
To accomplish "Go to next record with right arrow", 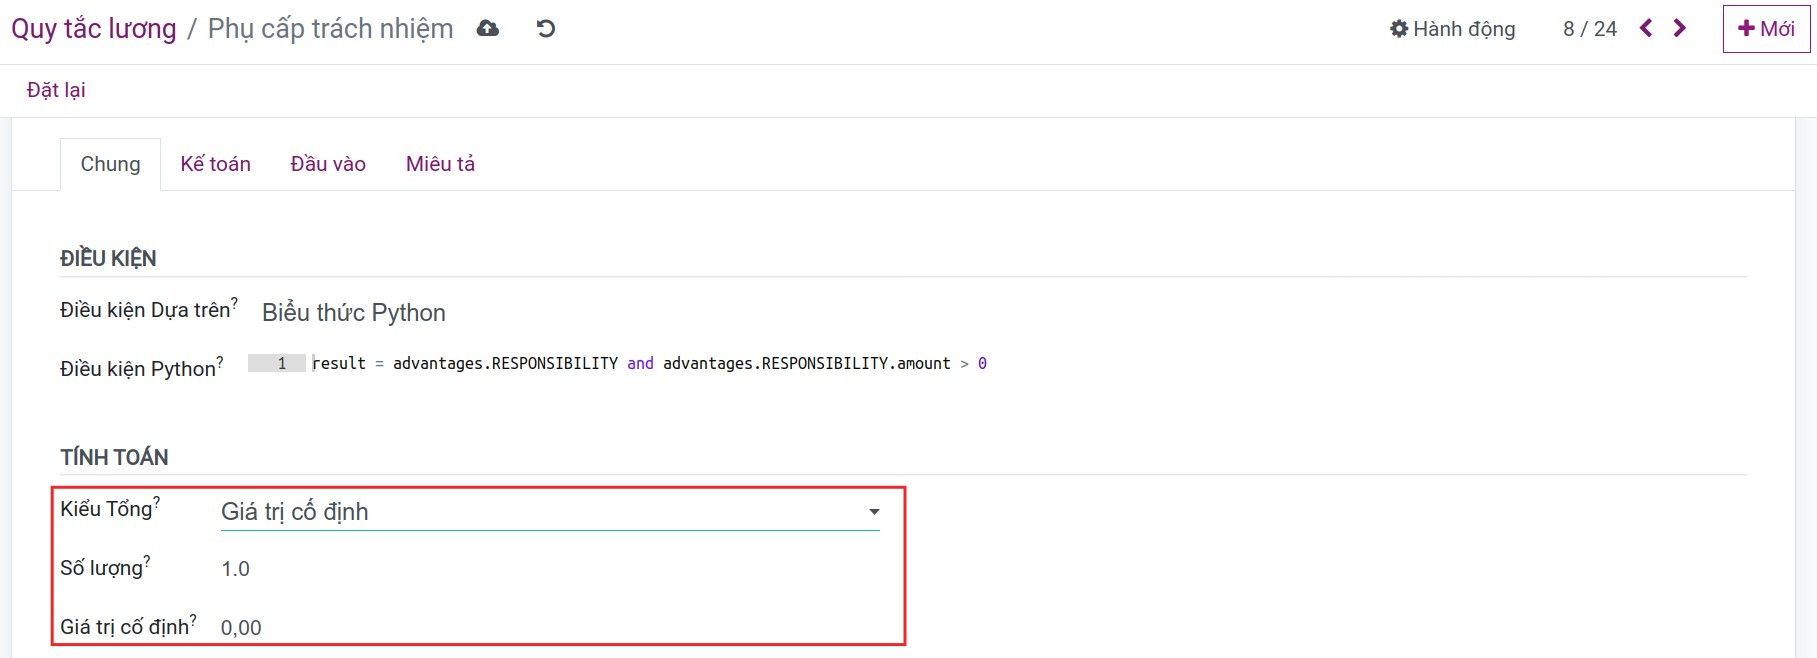I will coord(1680,29).
